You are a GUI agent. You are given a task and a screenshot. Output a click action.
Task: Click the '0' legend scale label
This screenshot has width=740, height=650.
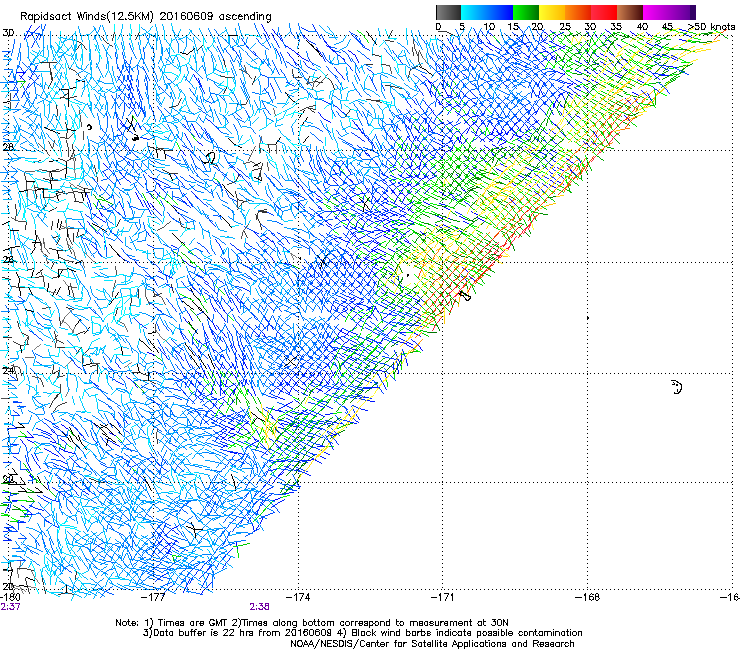(438, 26)
